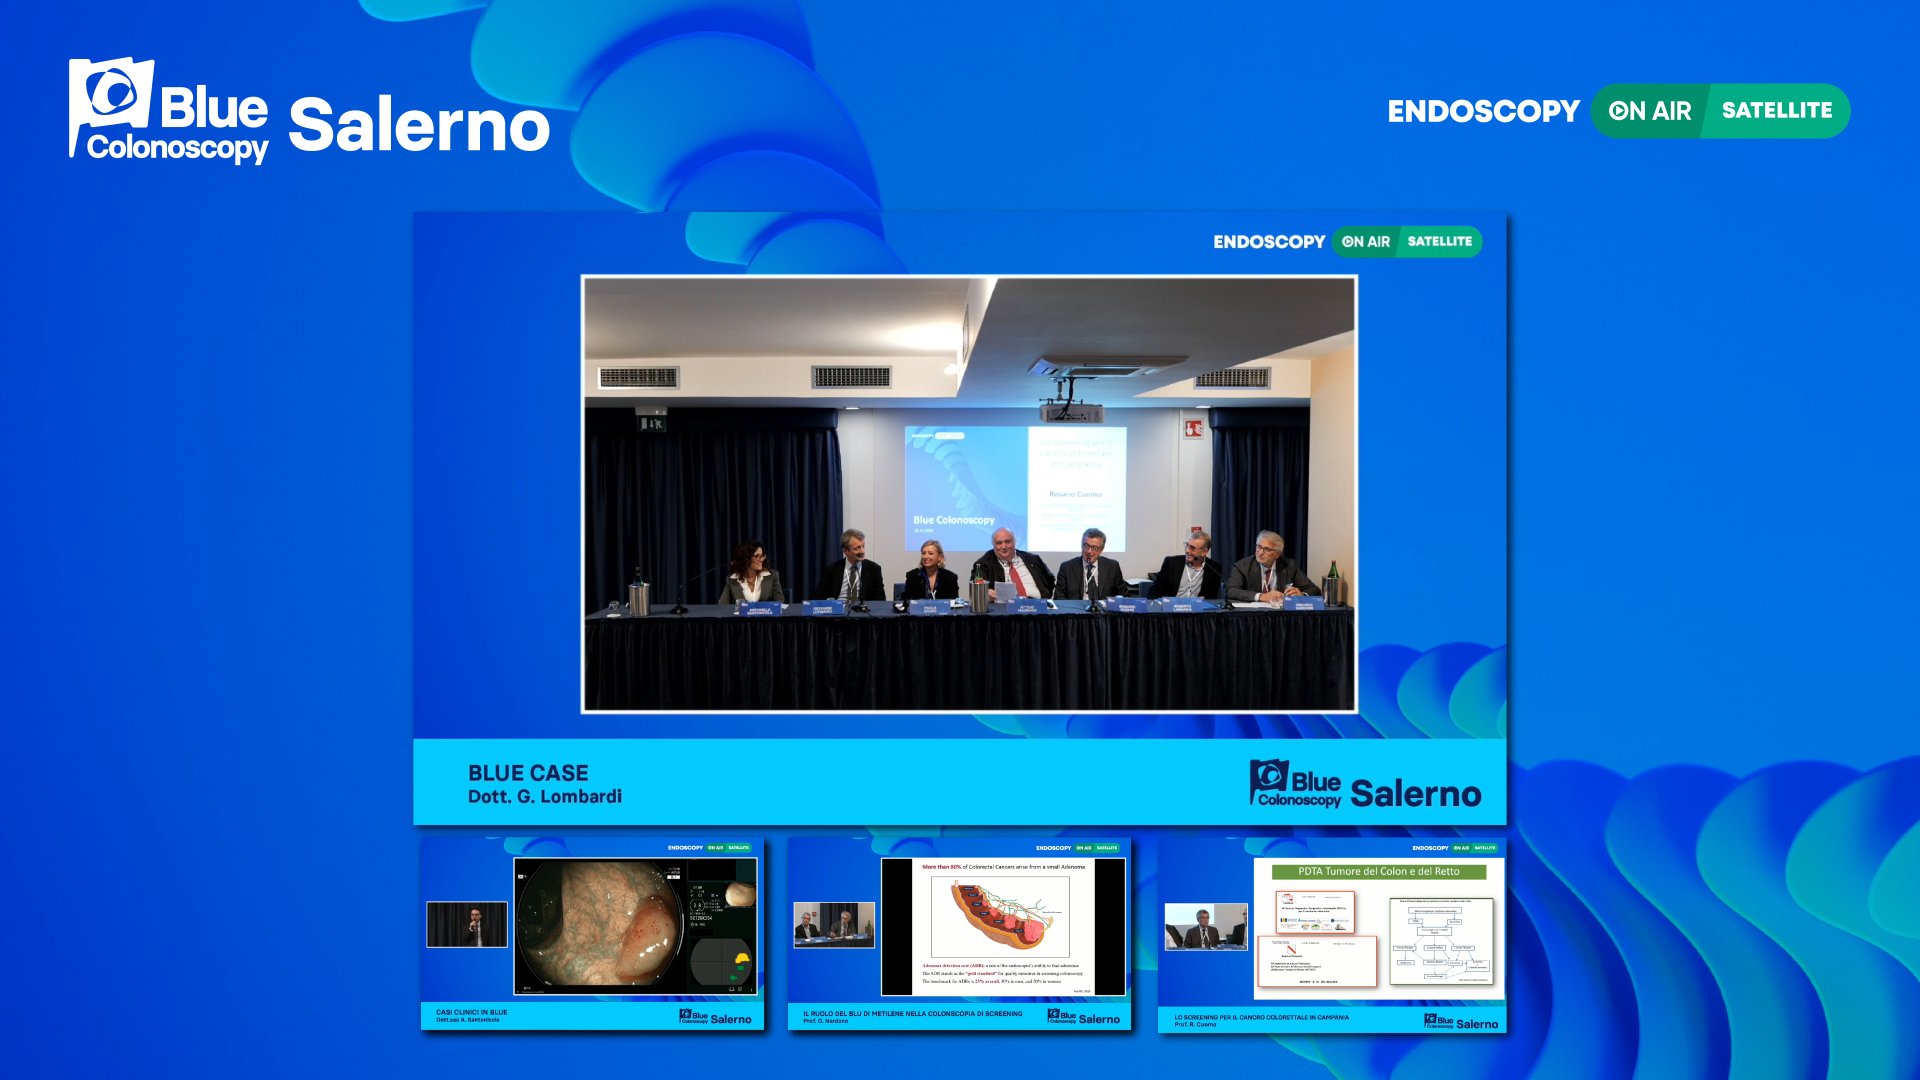Expand the CASI CLINICI IN BLUE thumbnail

pos(590,930)
